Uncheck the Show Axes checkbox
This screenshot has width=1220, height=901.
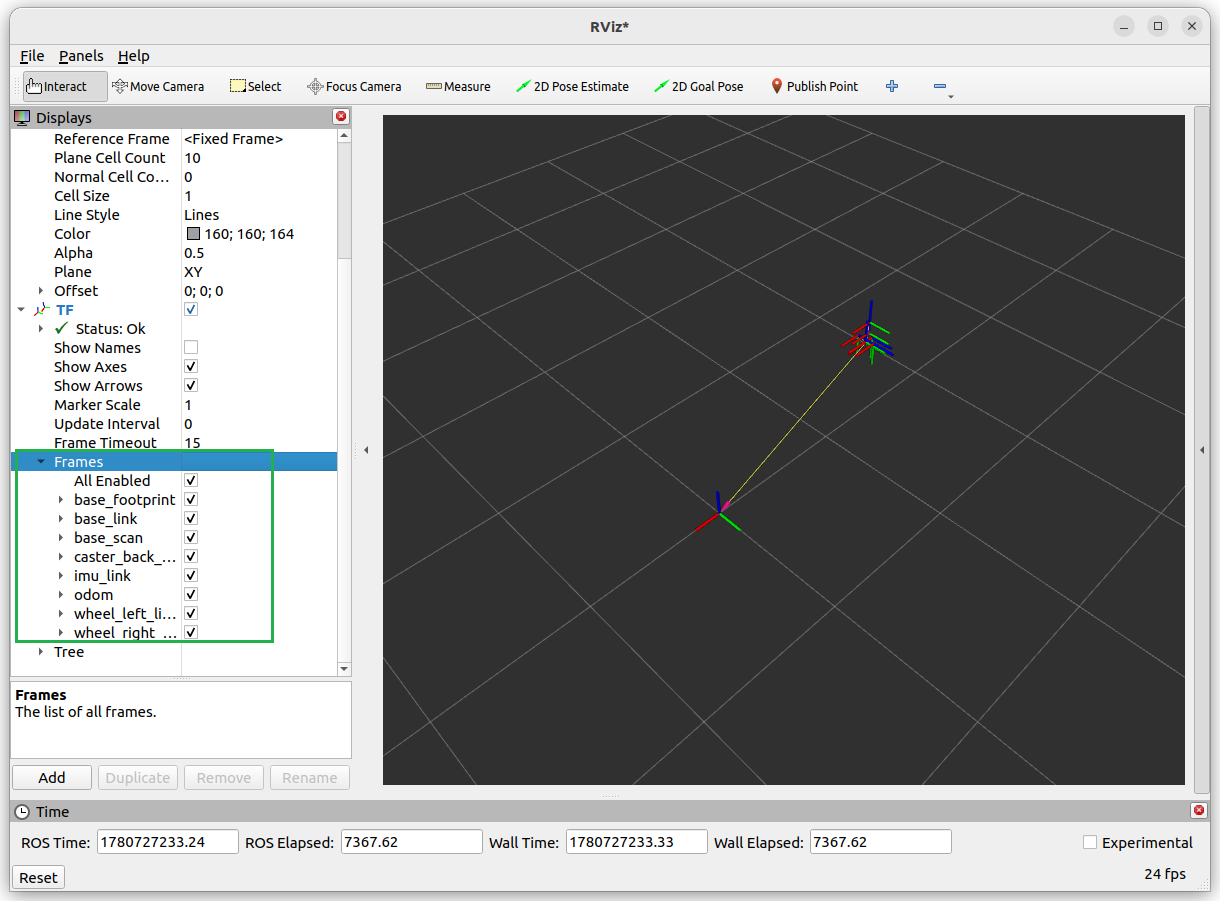point(191,367)
